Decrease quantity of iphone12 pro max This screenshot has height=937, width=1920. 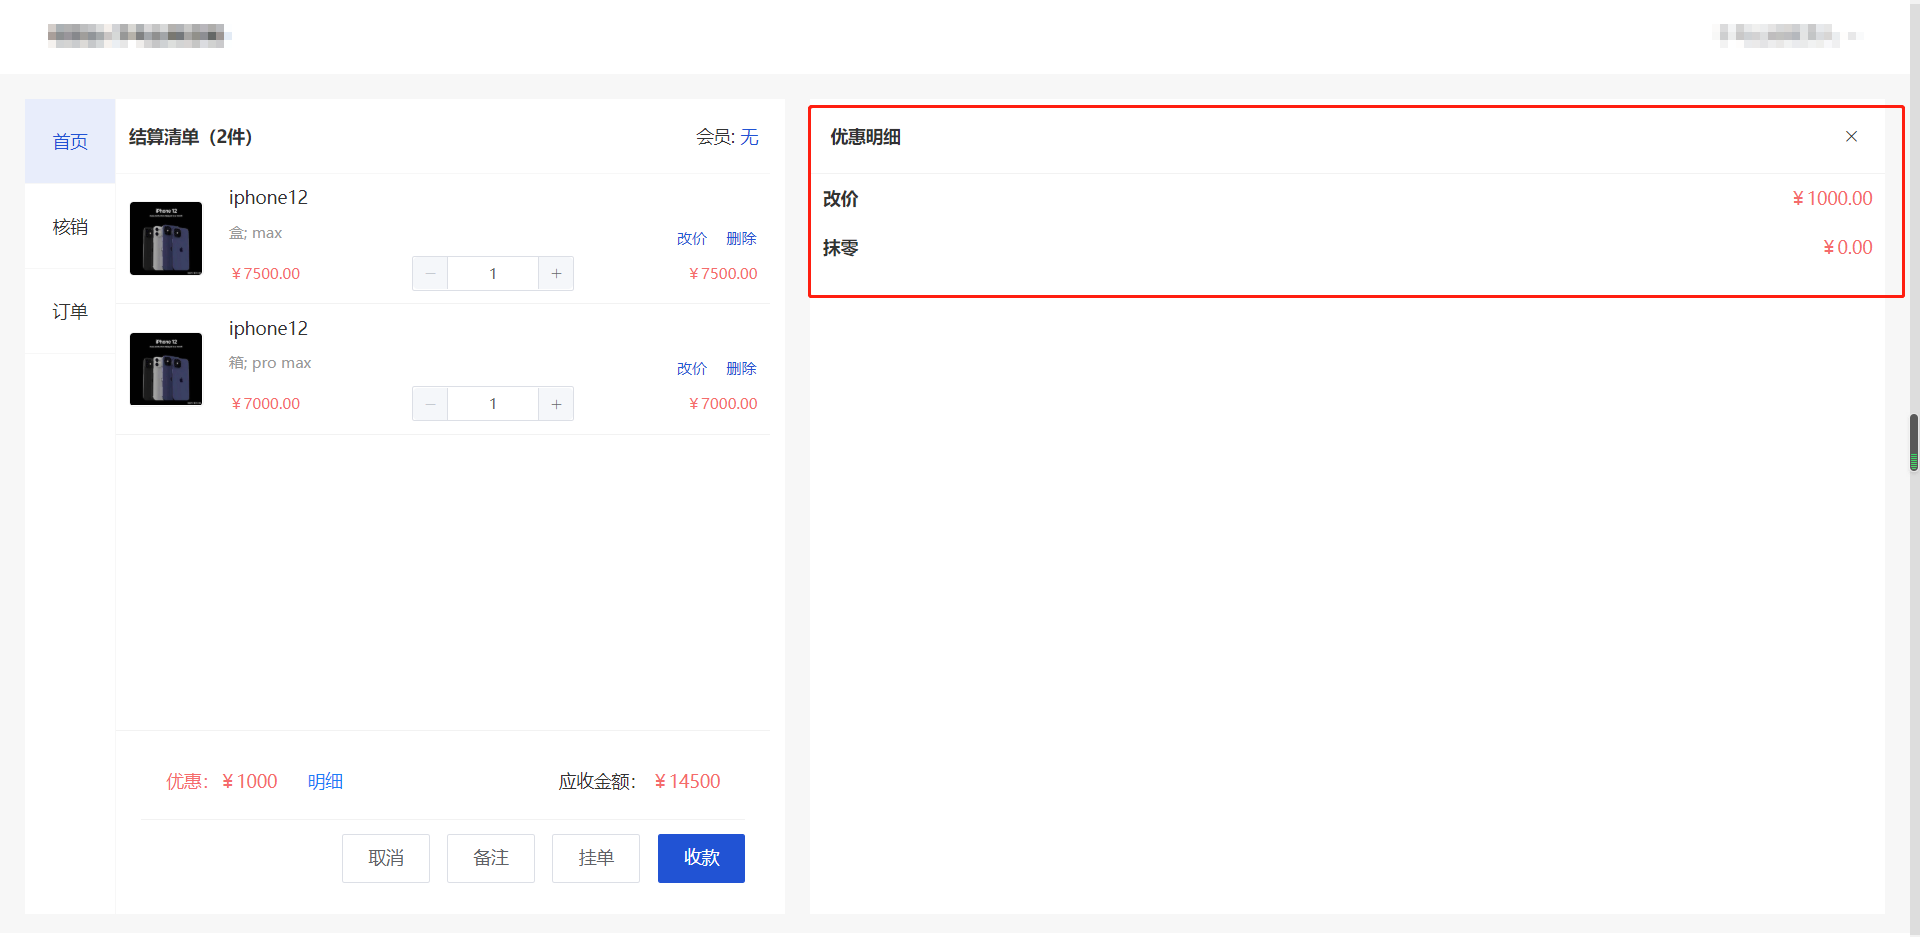click(x=430, y=404)
